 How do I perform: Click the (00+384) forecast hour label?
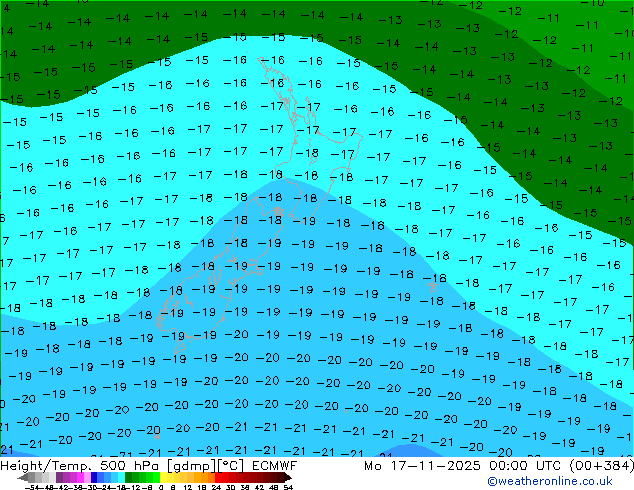(x=601, y=466)
